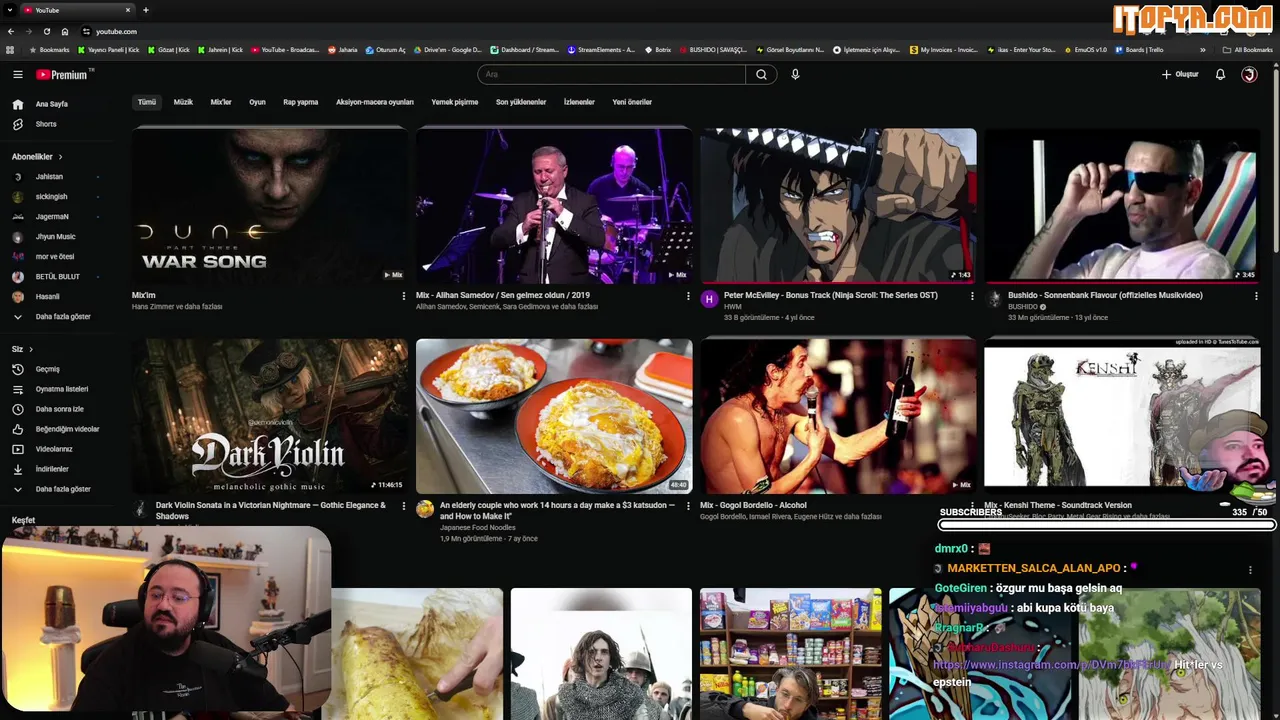Screen dimensions: 1280x720
Task: Open options for Dark Violin Sonata video
Action: coord(404,506)
